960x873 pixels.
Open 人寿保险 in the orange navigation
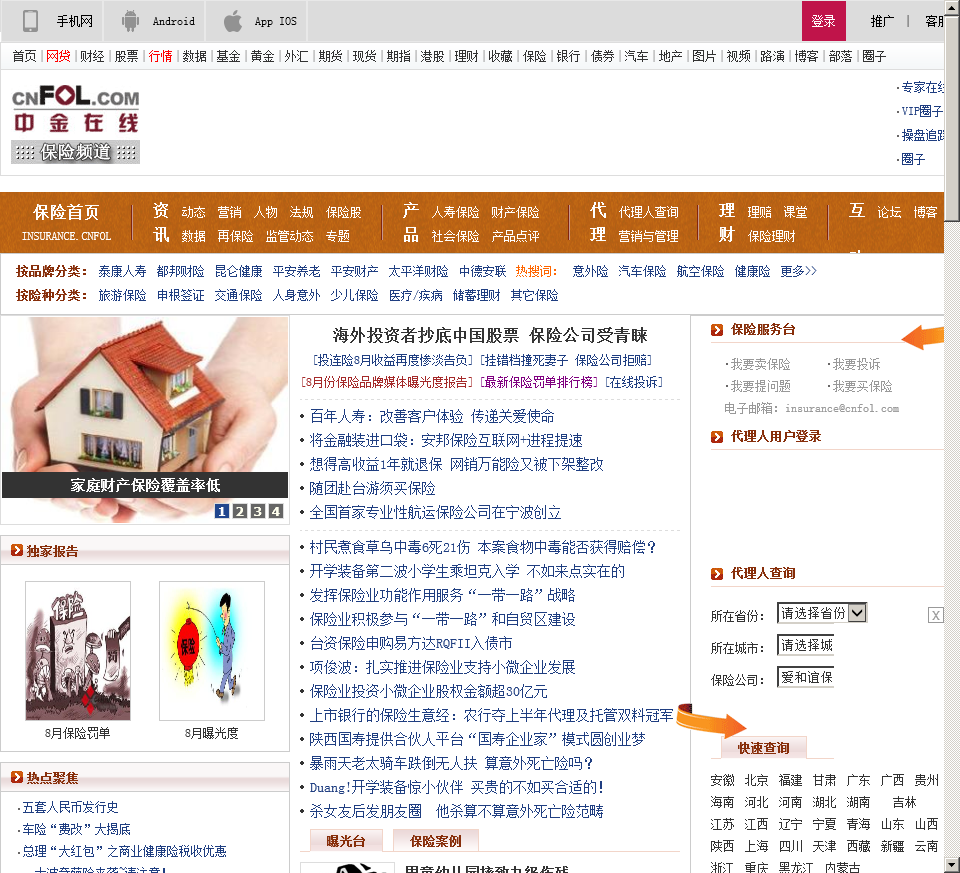455,212
